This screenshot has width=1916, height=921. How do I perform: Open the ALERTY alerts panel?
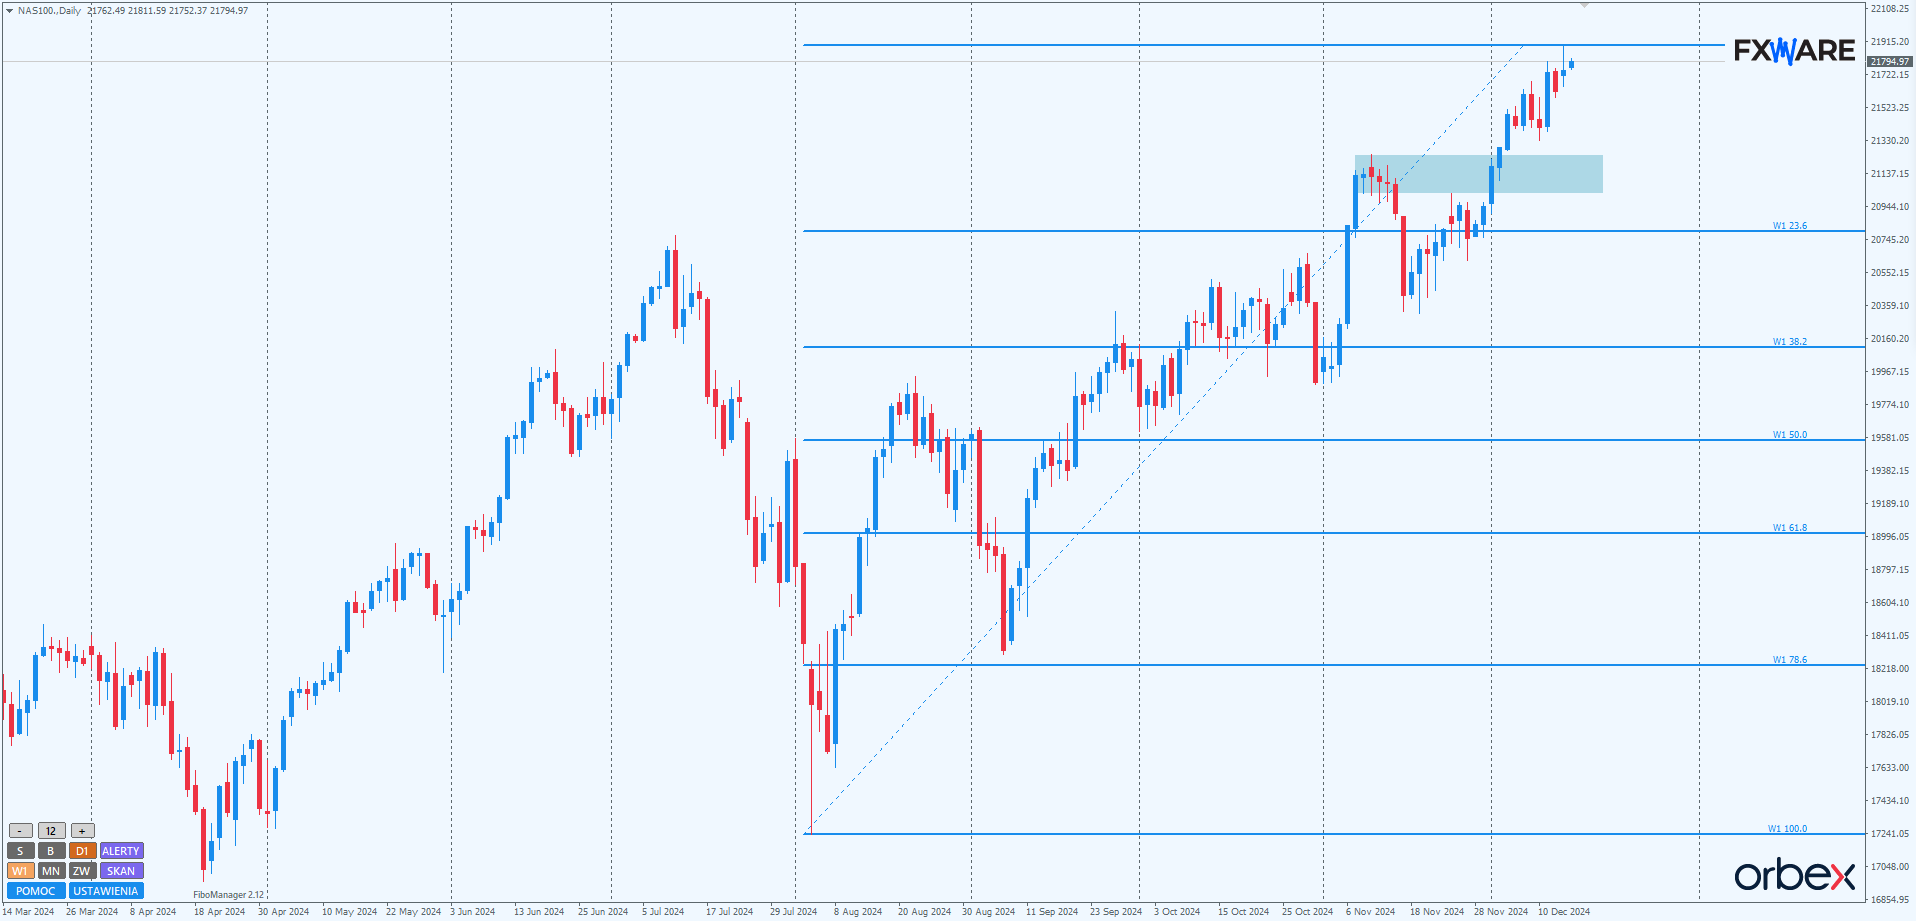pos(121,851)
